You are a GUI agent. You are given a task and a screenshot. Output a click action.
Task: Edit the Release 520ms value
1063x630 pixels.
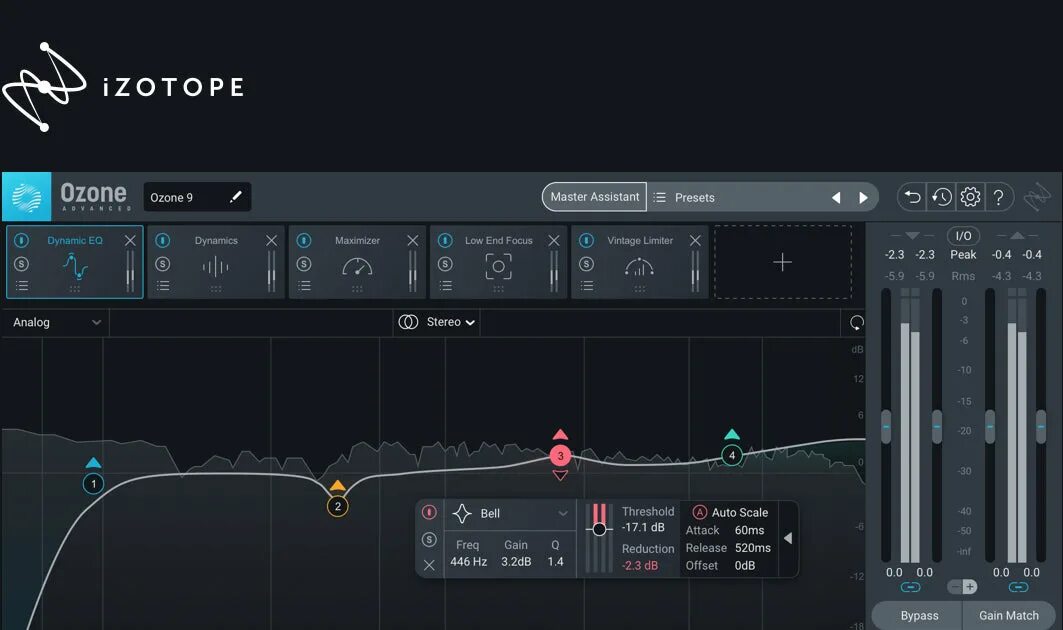753,548
